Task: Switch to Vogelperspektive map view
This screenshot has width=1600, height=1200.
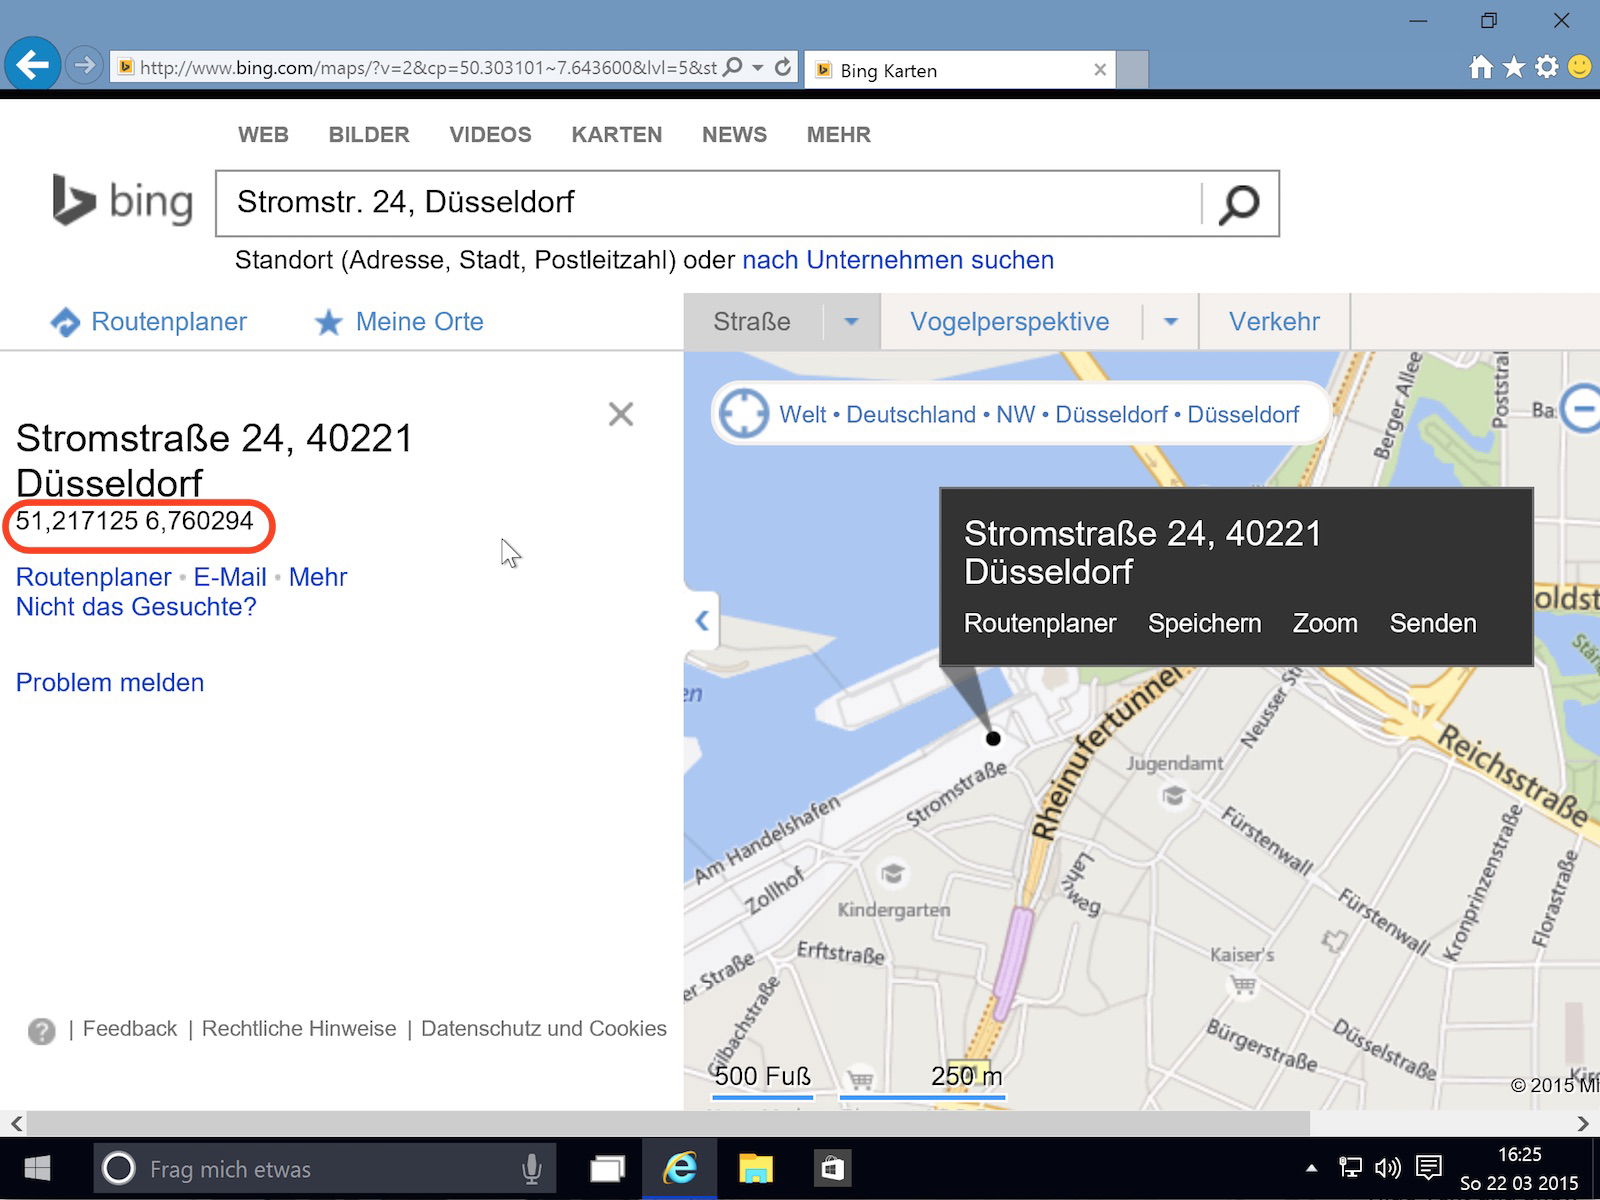Action: 1010,322
